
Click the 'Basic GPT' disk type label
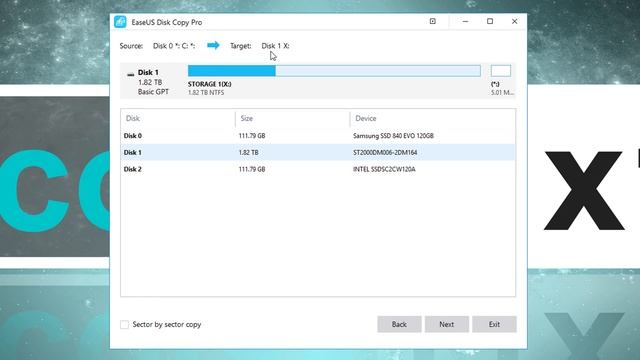[x=153, y=92]
